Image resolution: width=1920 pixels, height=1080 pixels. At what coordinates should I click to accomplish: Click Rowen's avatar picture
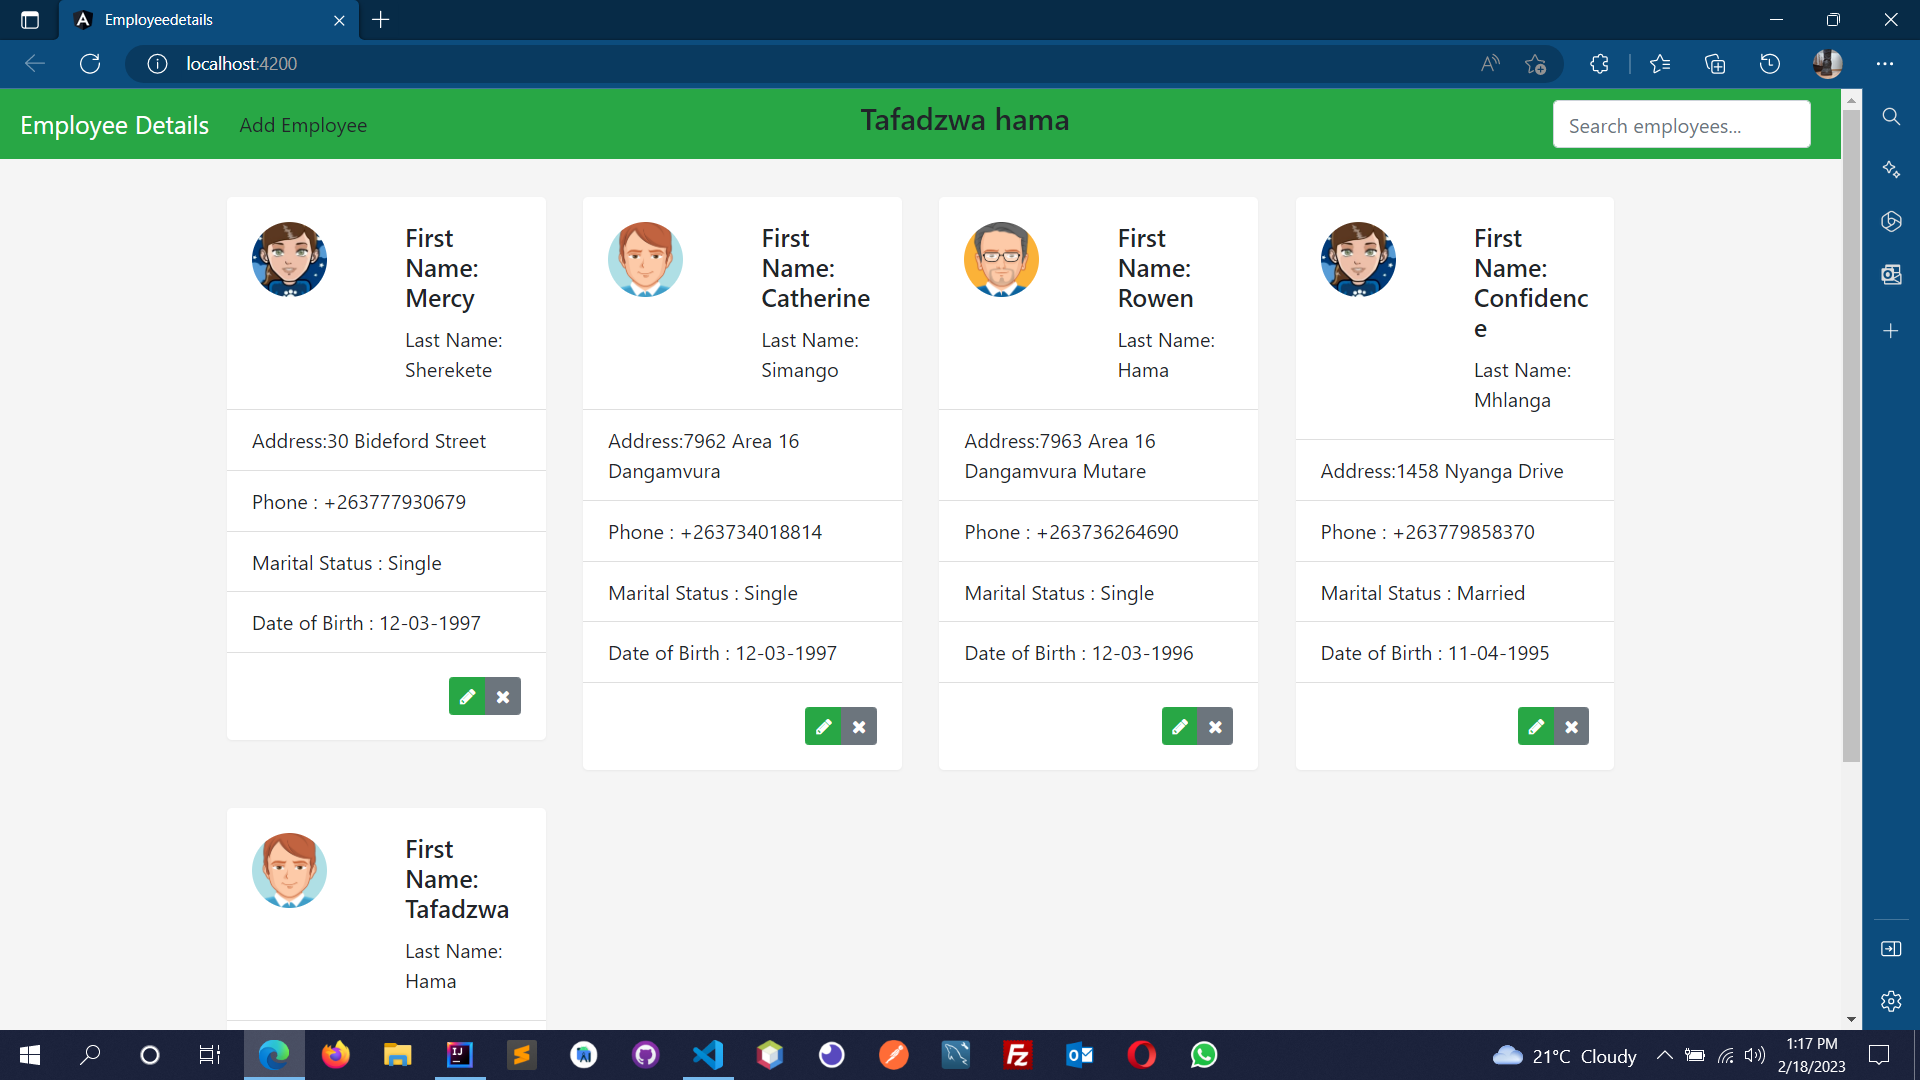(1001, 259)
